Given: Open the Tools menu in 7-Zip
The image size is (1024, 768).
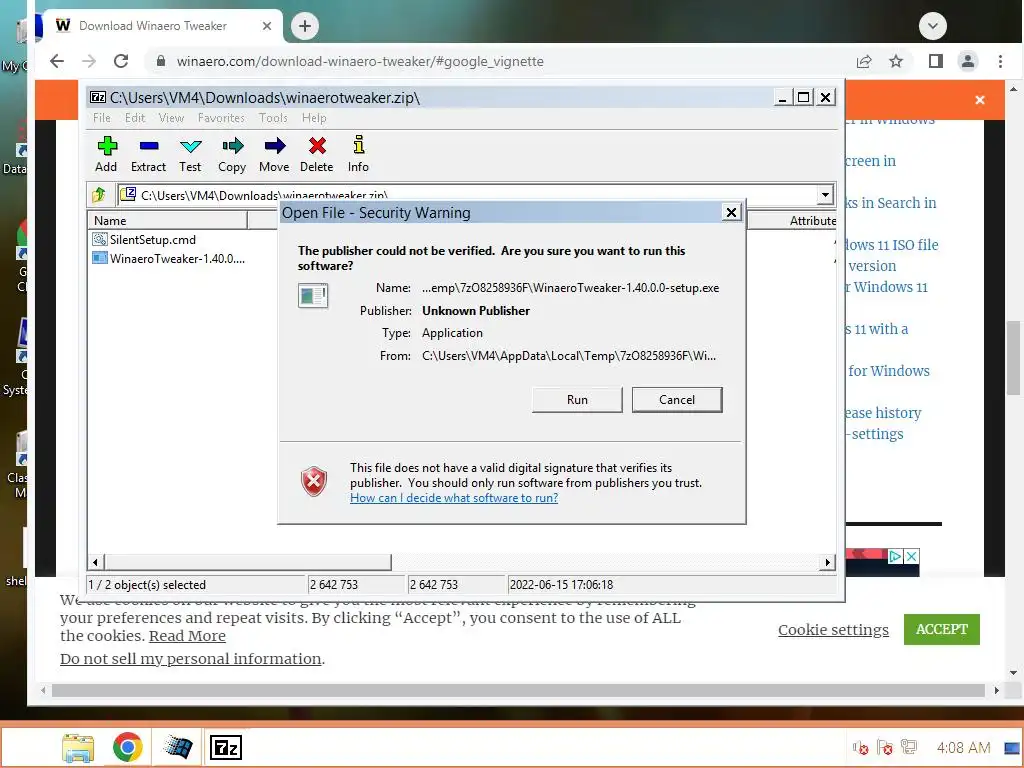Looking at the screenshot, I should (x=273, y=118).
